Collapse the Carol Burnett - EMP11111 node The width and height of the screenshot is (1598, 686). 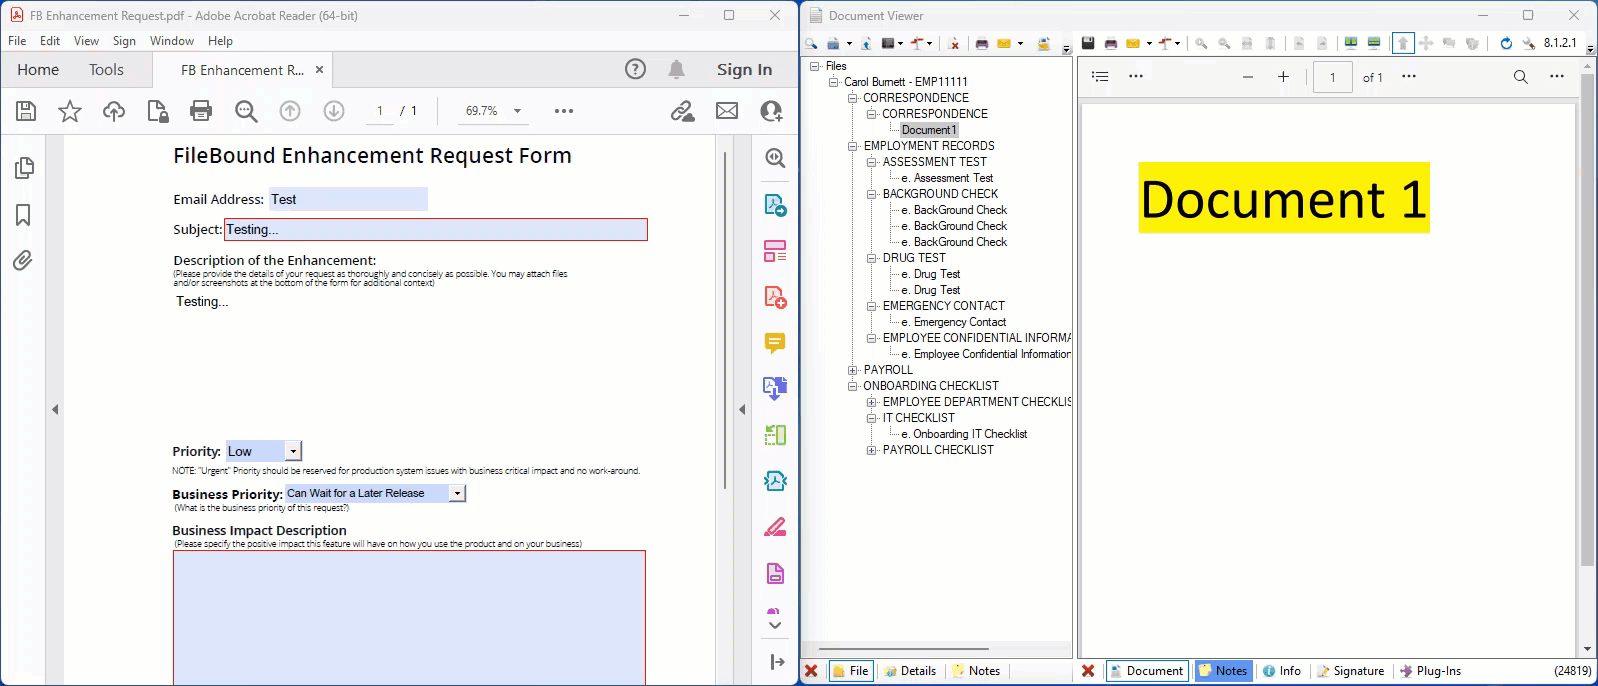coord(834,82)
